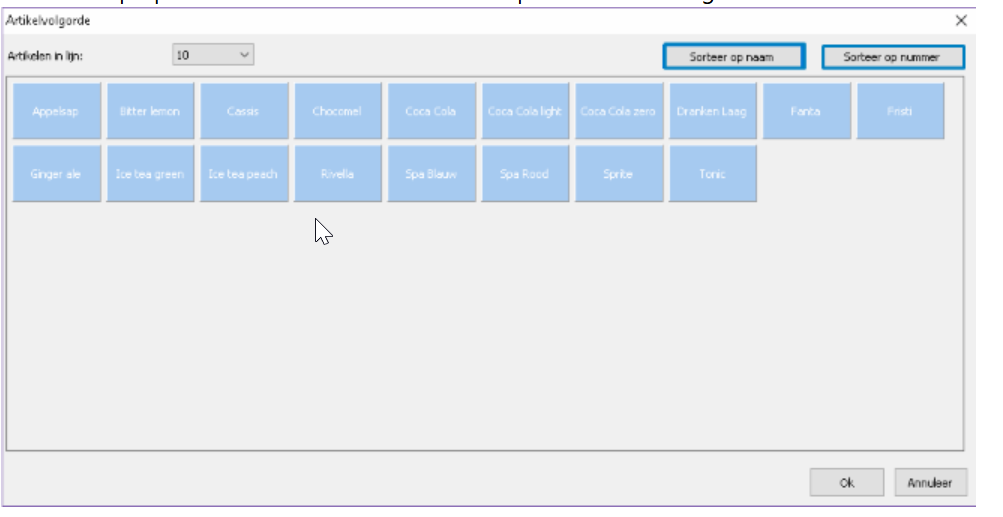The width and height of the screenshot is (1003, 517).
Task: Select the Ginger ale tile
Action: pos(57,173)
